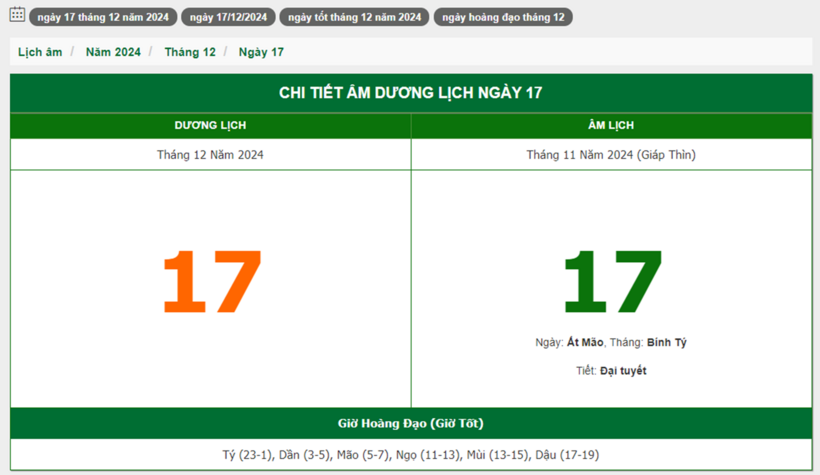Open 'ngày tốt tháng 12 năm 2024' tag
This screenshot has height=475, width=820.
pyautogui.click(x=354, y=18)
